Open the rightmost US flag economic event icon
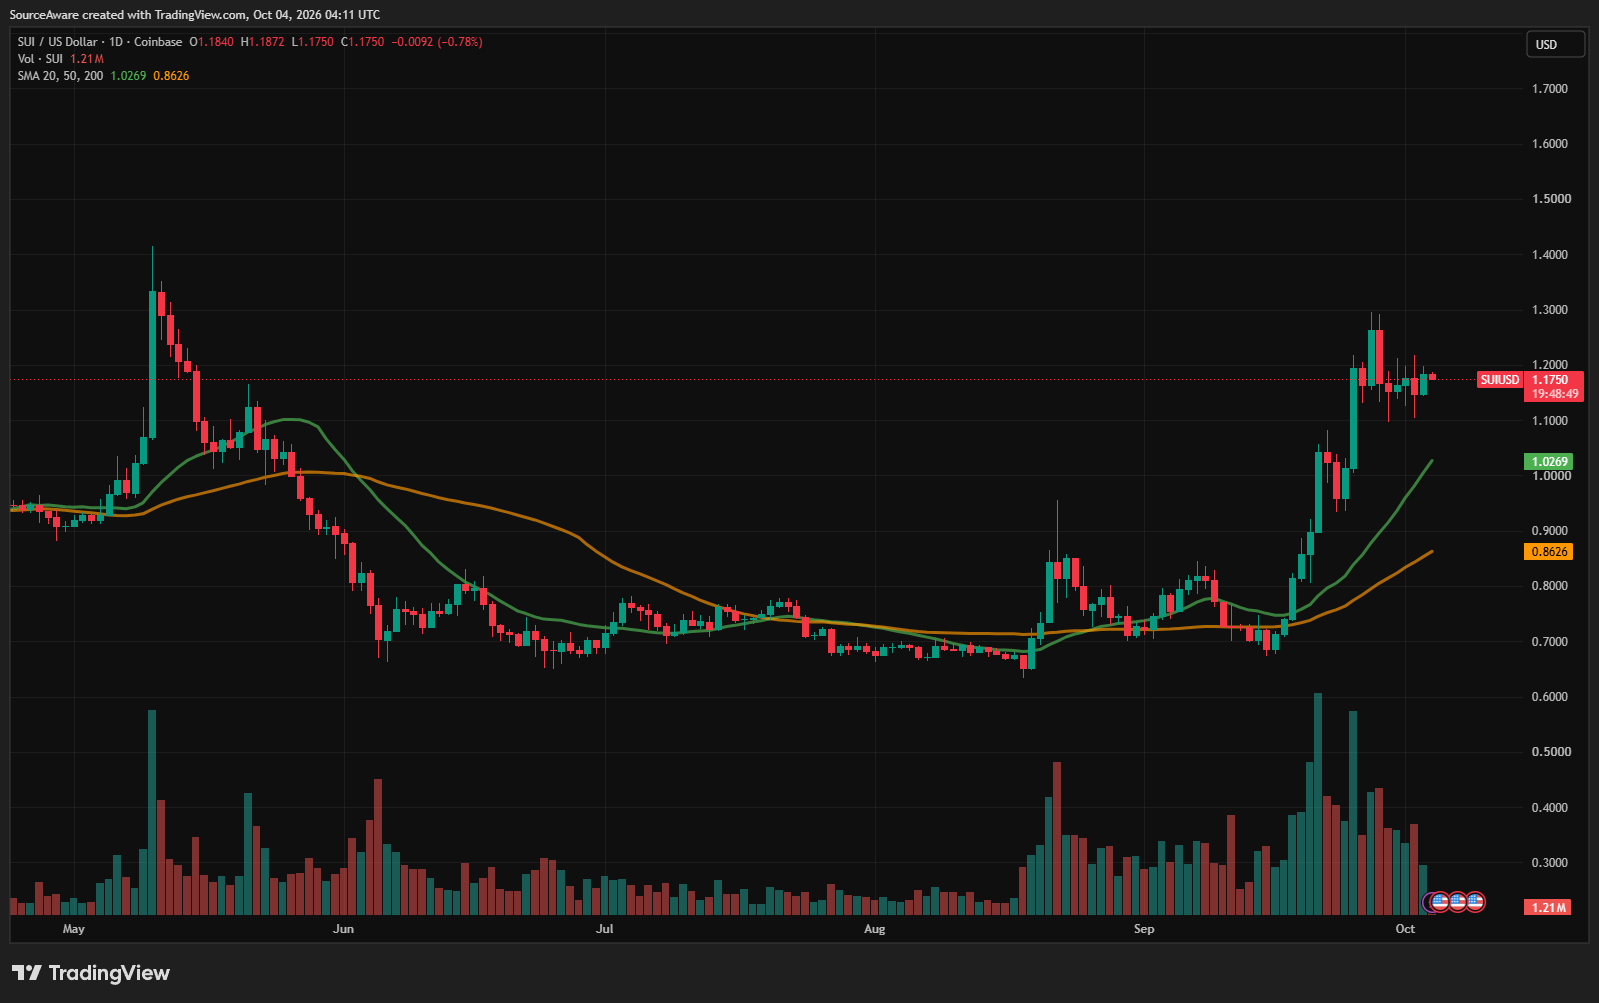 pyautogui.click(x=1475, y=902)
